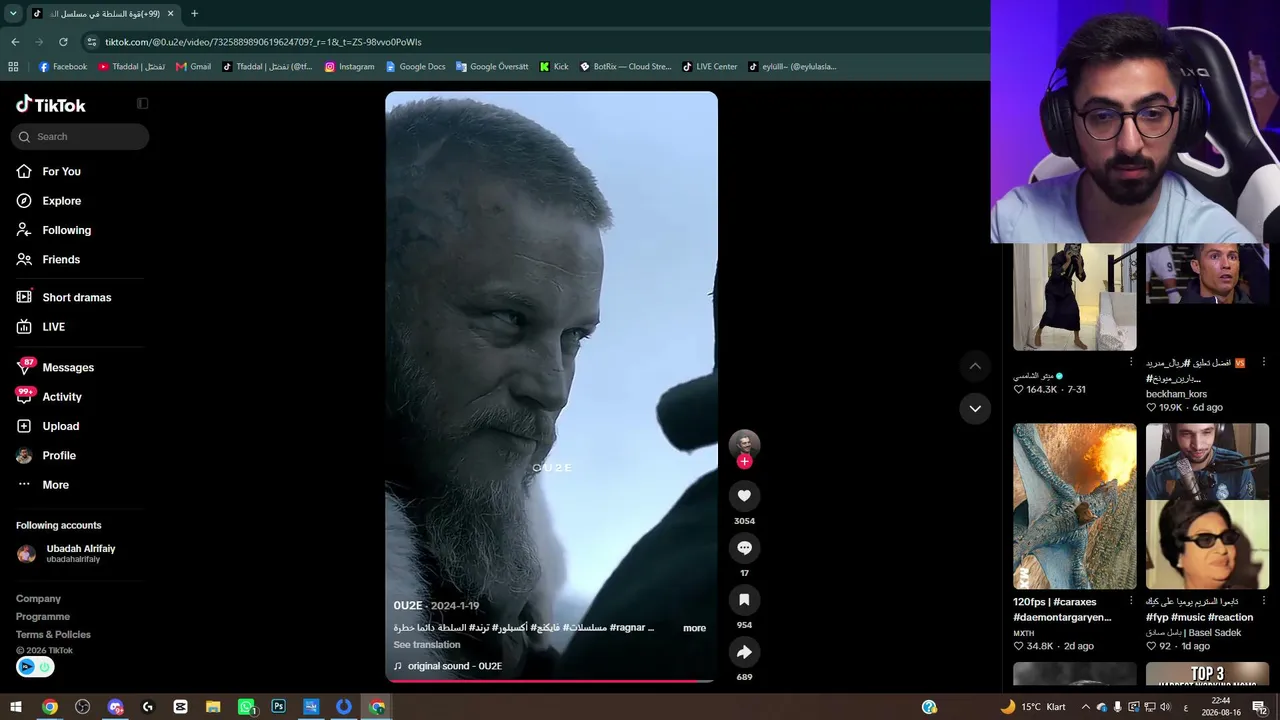This screenshot has width=1280, height=720.
Task: Launch OBS Studio from taskbar
Action: tap(82, 707)
